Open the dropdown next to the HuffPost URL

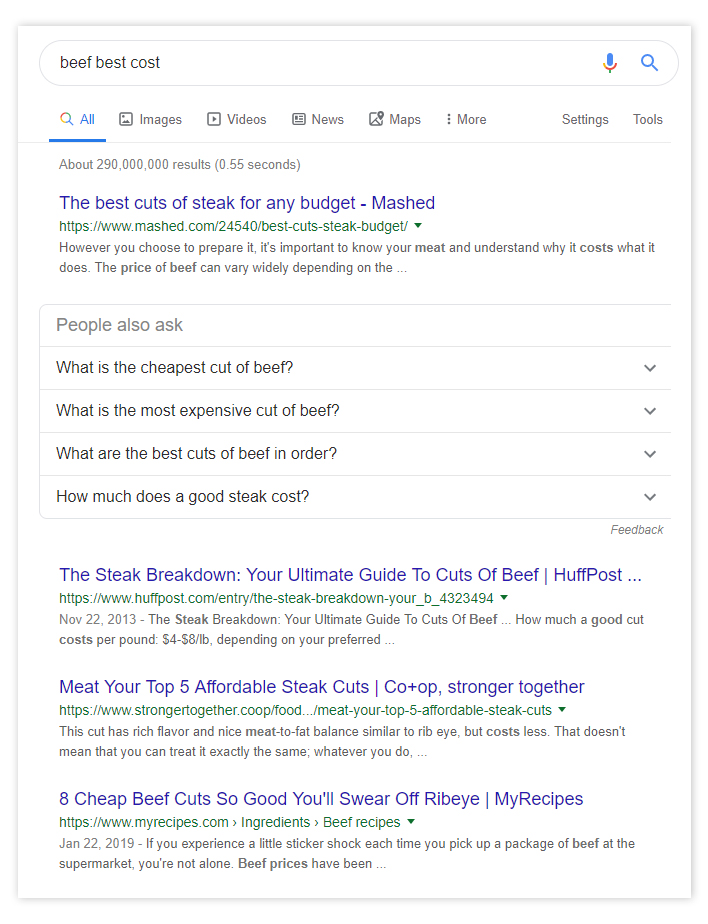click(x=505, y=596)
